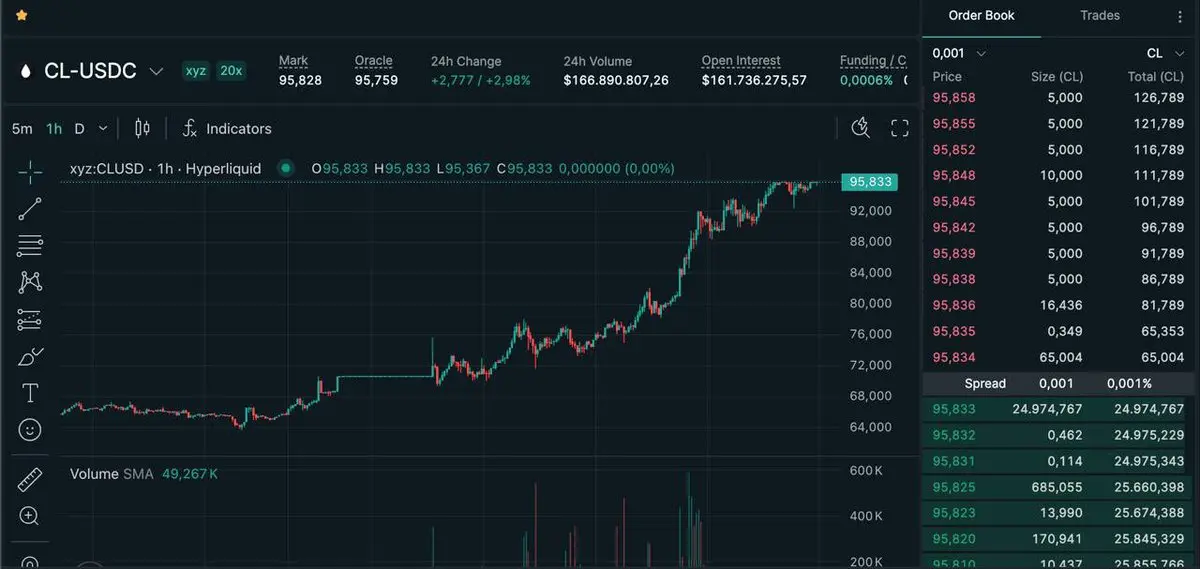Open the emoji icons tool

pyautogui.click(x=30, y=430)
